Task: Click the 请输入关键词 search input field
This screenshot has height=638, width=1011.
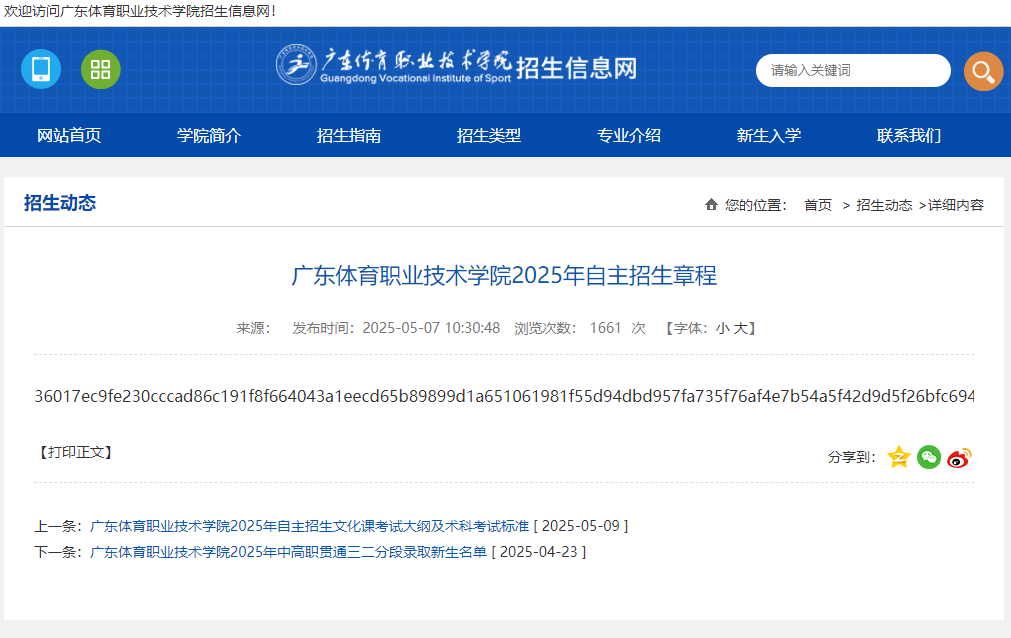Action: (x=853, y=70)
